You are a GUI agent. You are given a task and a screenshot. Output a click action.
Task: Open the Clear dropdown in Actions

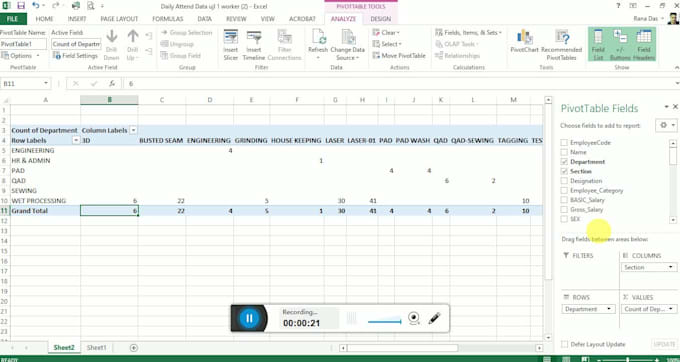point(386,33)
